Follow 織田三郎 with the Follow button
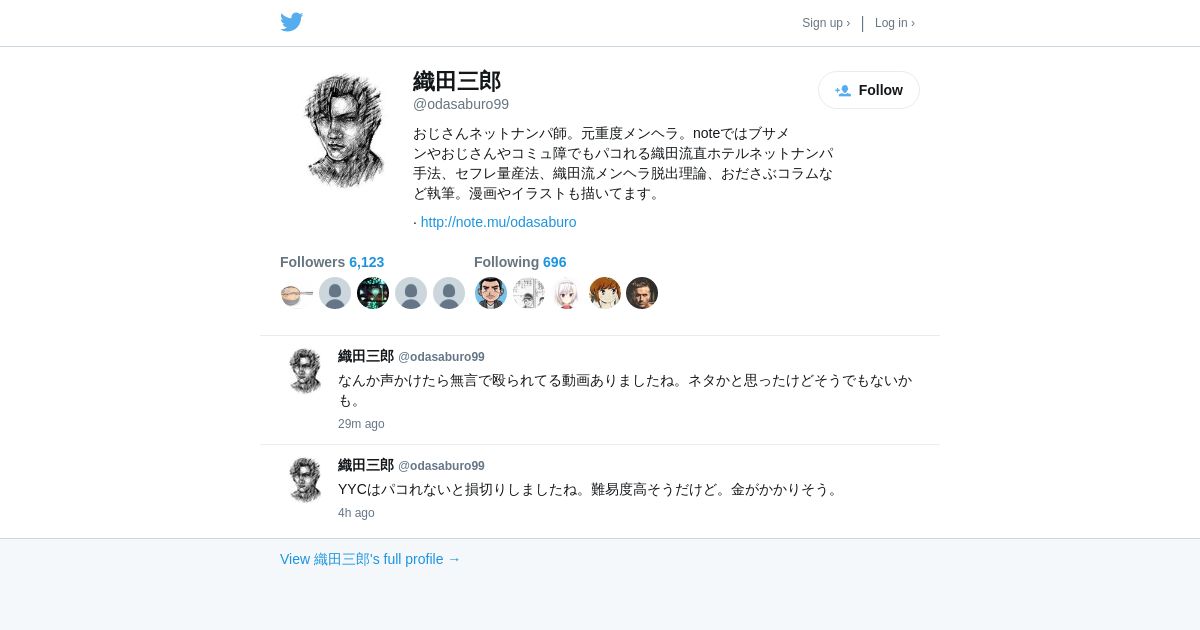 coord(869,90)
